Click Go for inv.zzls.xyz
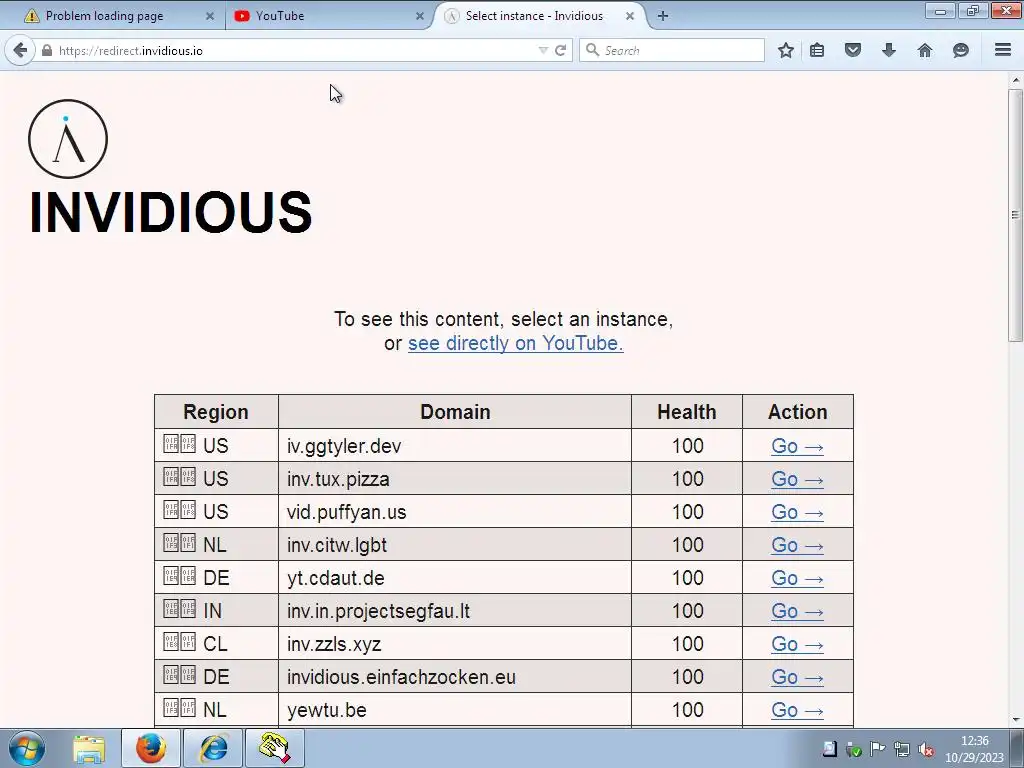This screenshot has height=768, width=1024. tap(797, 644)
